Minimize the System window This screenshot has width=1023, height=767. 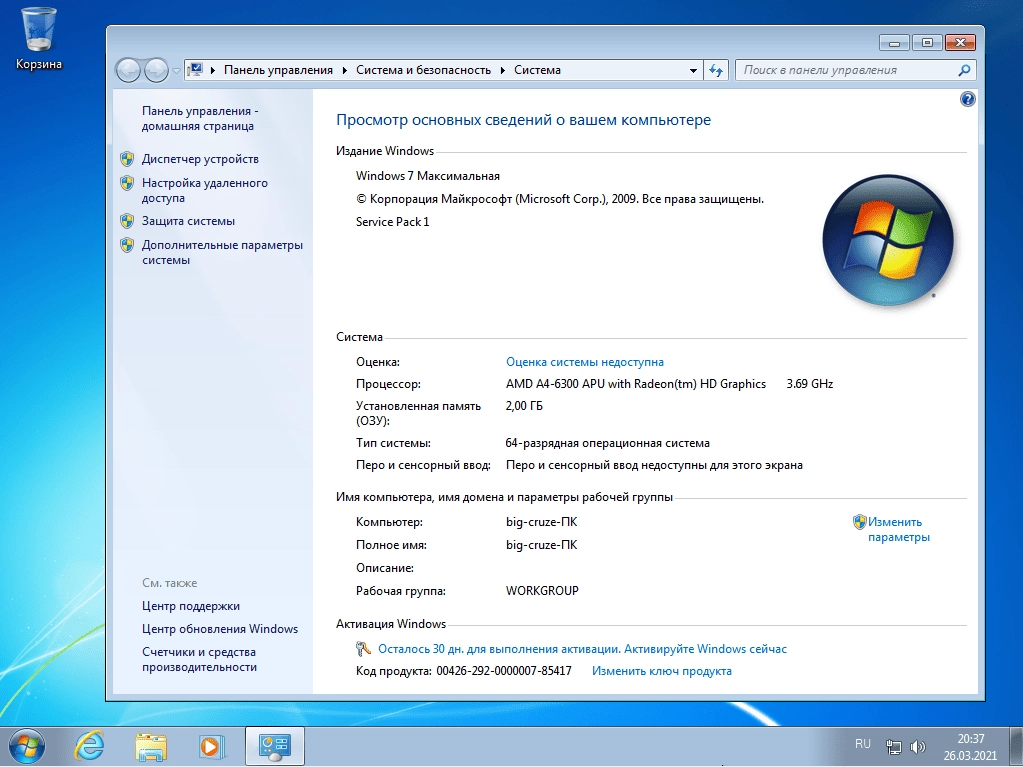[x=894, y=43]
